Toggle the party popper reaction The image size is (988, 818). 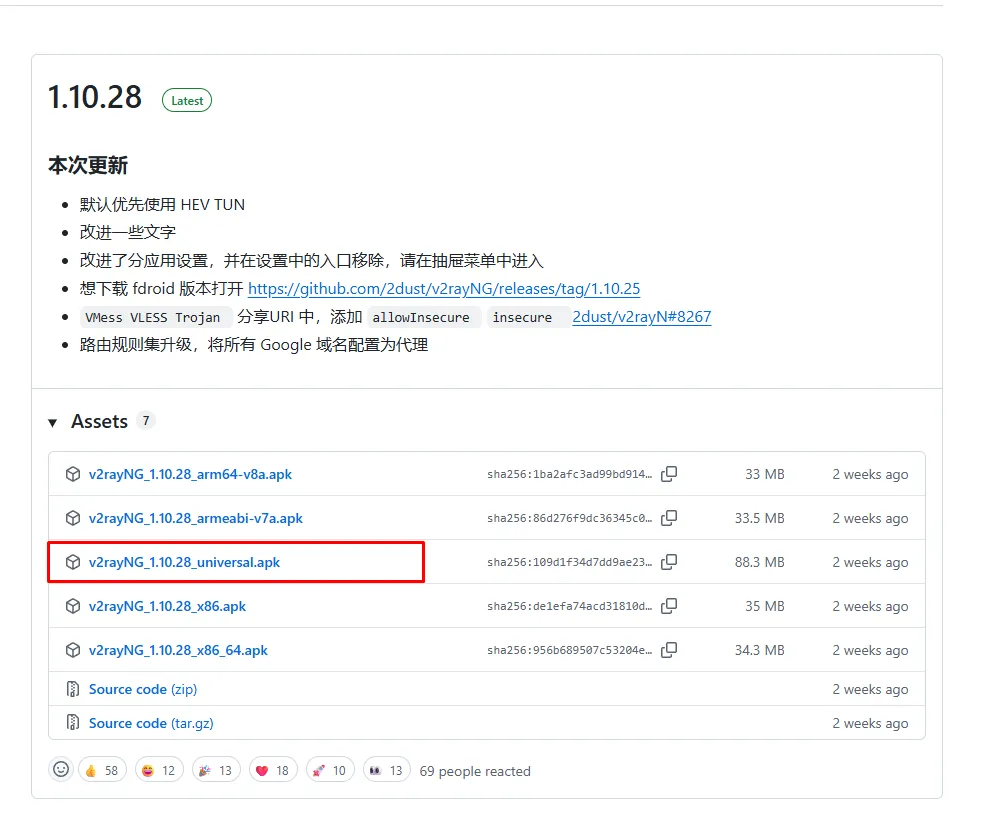point(215,770)
